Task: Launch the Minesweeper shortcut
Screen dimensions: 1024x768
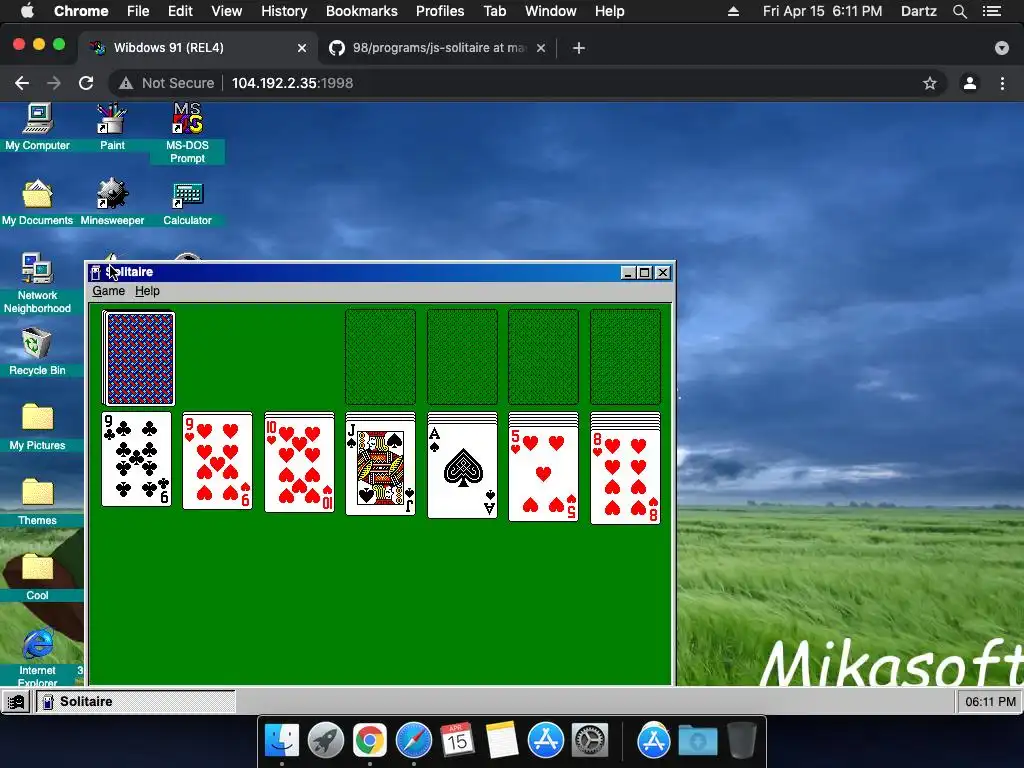Action: click(112, 202)
